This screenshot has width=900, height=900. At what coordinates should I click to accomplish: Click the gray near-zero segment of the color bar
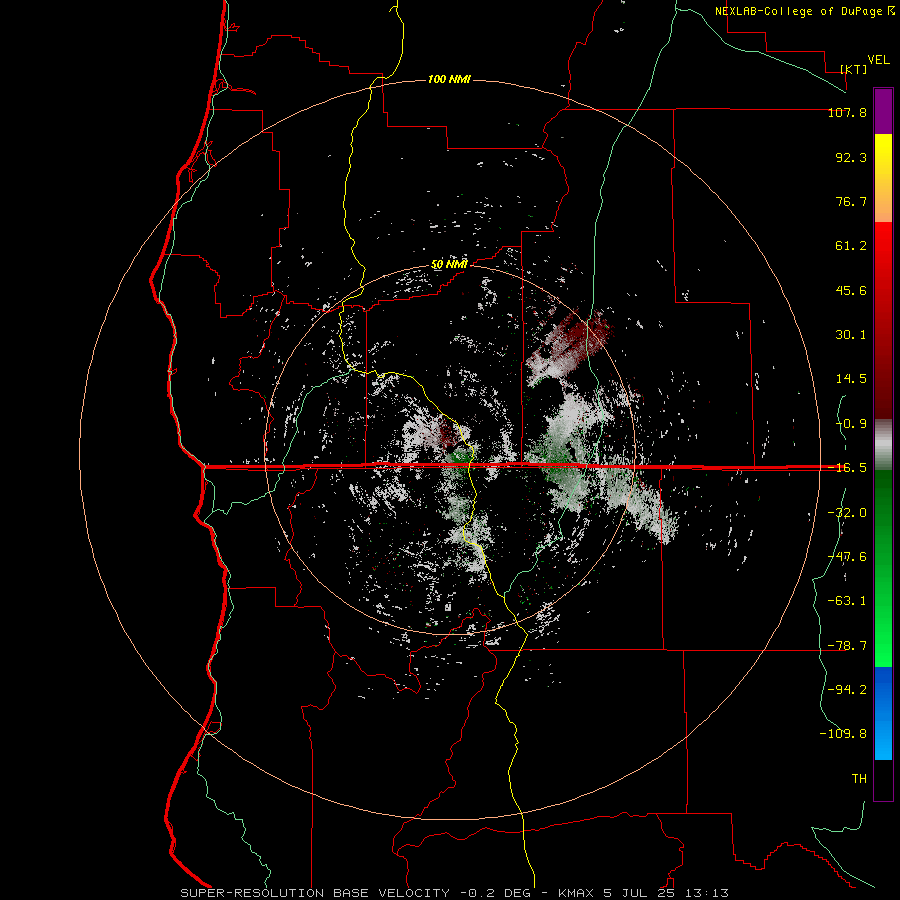[883, 444]
